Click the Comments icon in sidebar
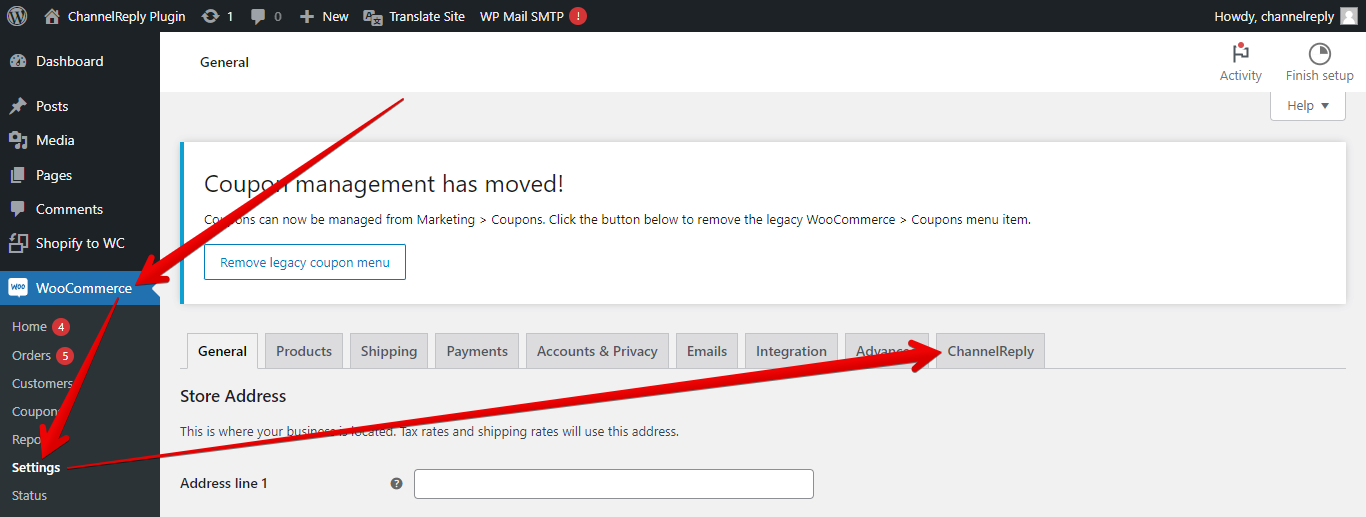Viewport: 1366px width, 517px height. click(18, 209)
